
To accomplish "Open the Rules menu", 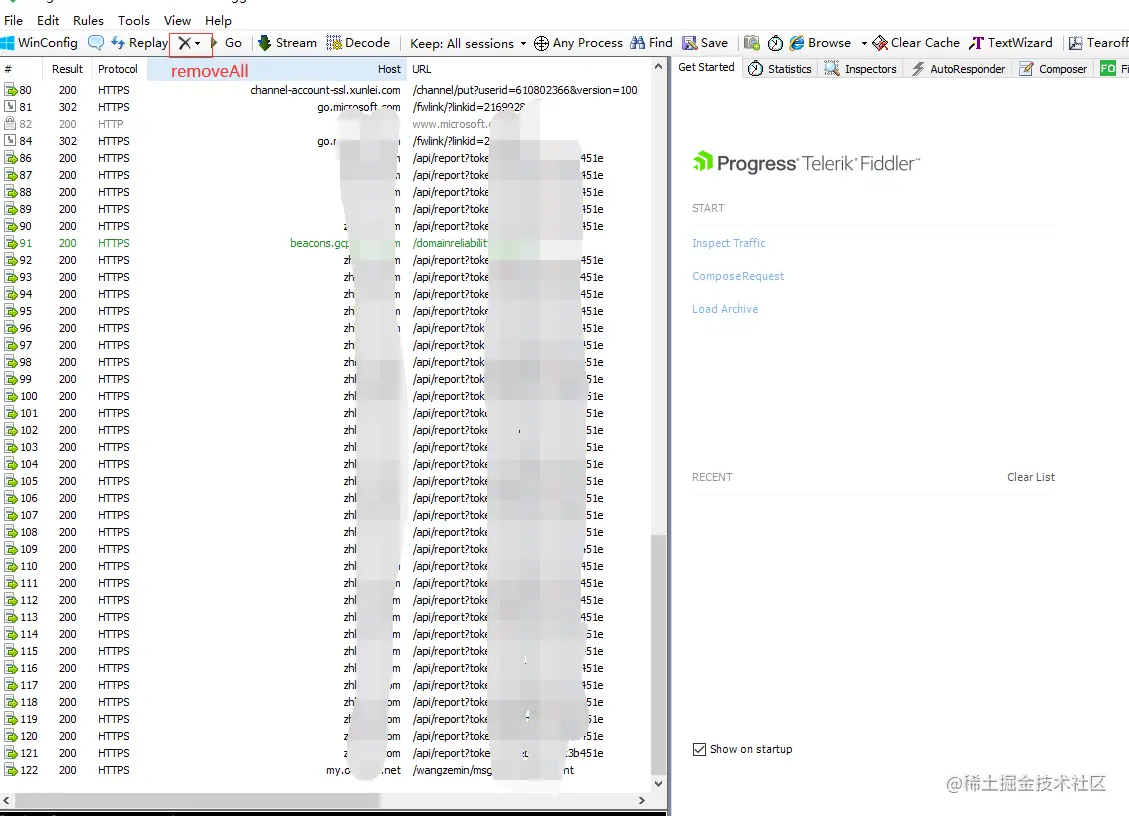I will 89,20.
